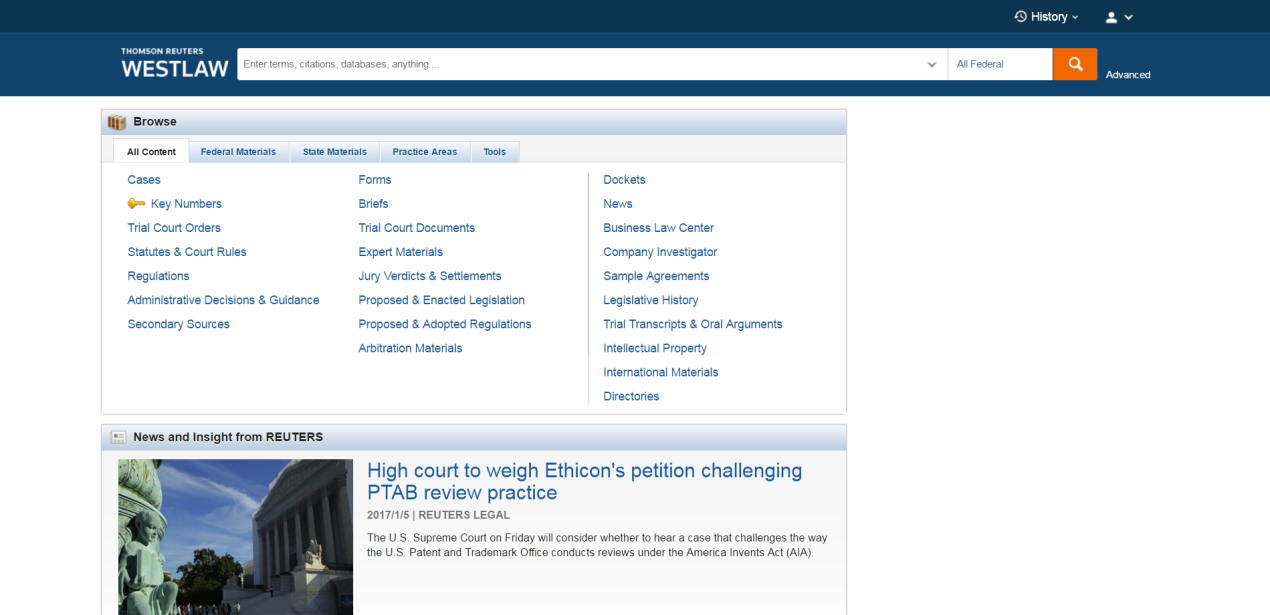This screenshot has height=615, width=1270.
Task: Click the News and Insight newspaper icon
Action: point(118,437)
